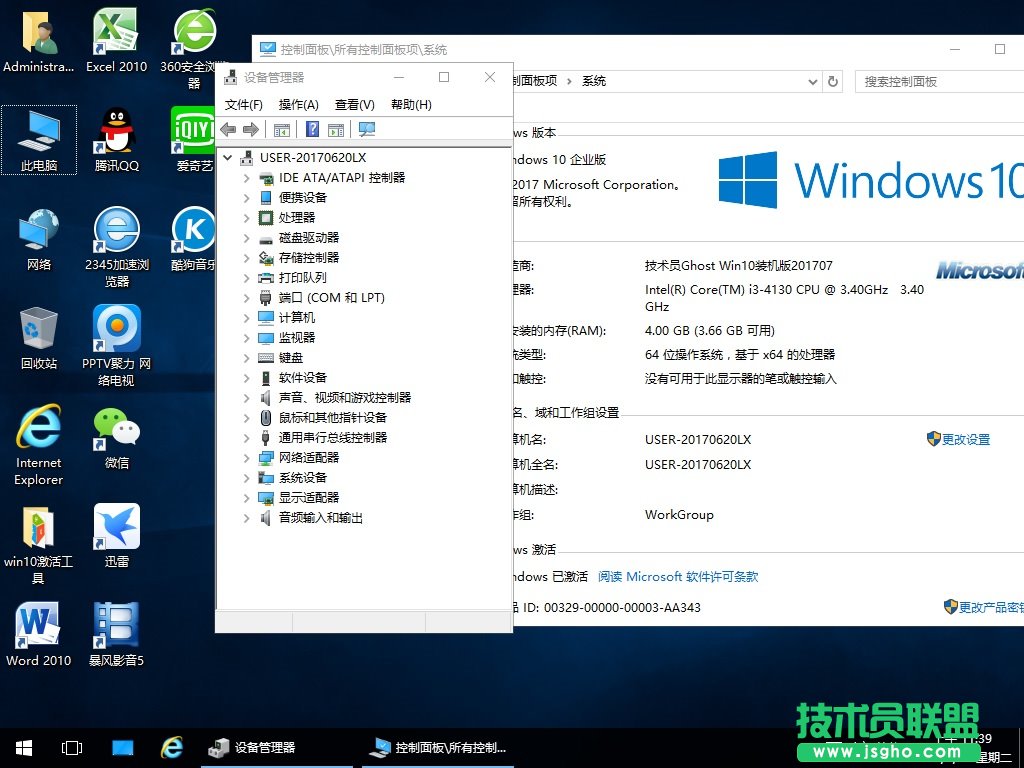Screen dimensions: 1024x768
Task: Expand the 网络适配器 device node
Action: click(x=246, y=458)
